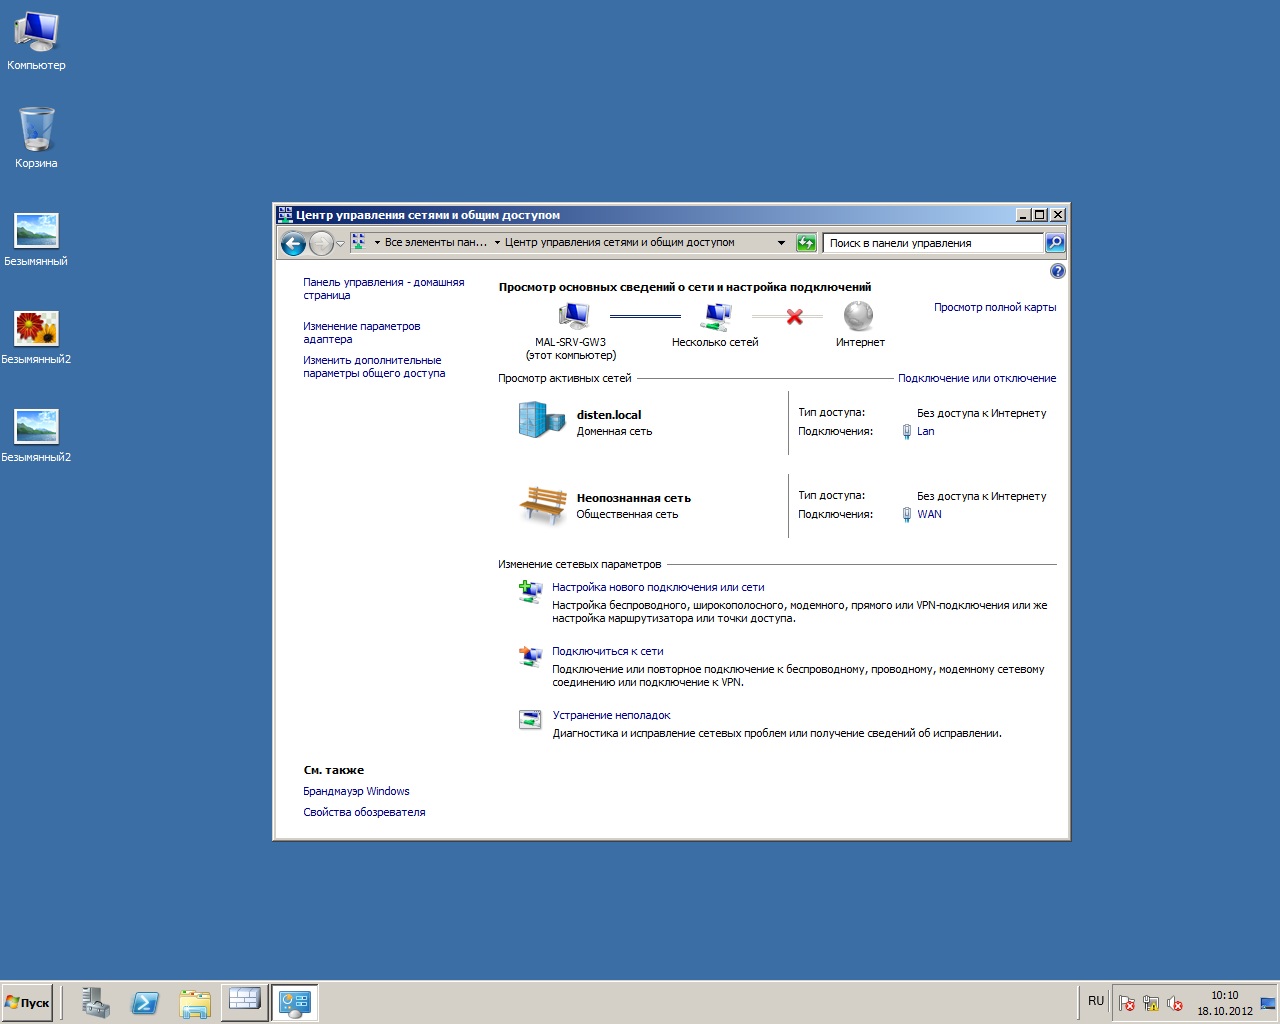The image size is (1280, 1024).
Task: Select the 'Корзина' recycle bin icon
Action: click(36, 138)
